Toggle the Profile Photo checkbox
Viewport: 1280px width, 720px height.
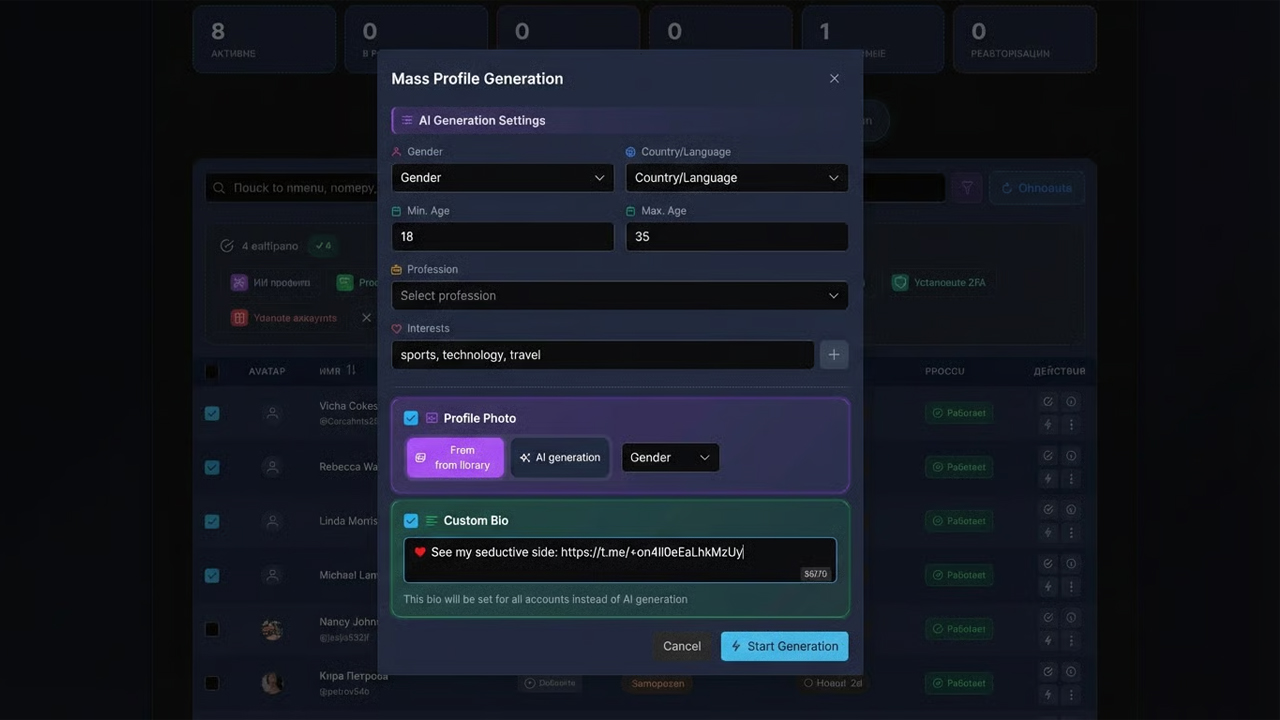coord(411,418)
